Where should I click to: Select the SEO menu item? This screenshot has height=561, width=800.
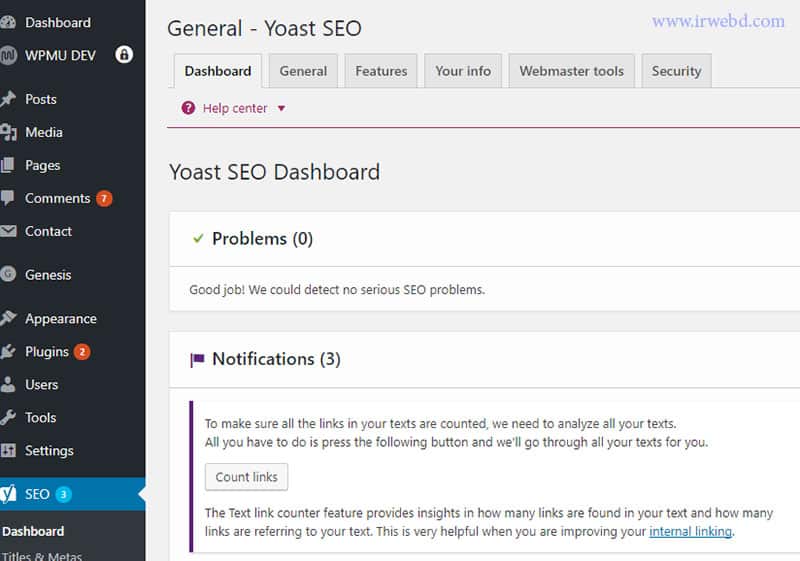[x=72, y=494]
